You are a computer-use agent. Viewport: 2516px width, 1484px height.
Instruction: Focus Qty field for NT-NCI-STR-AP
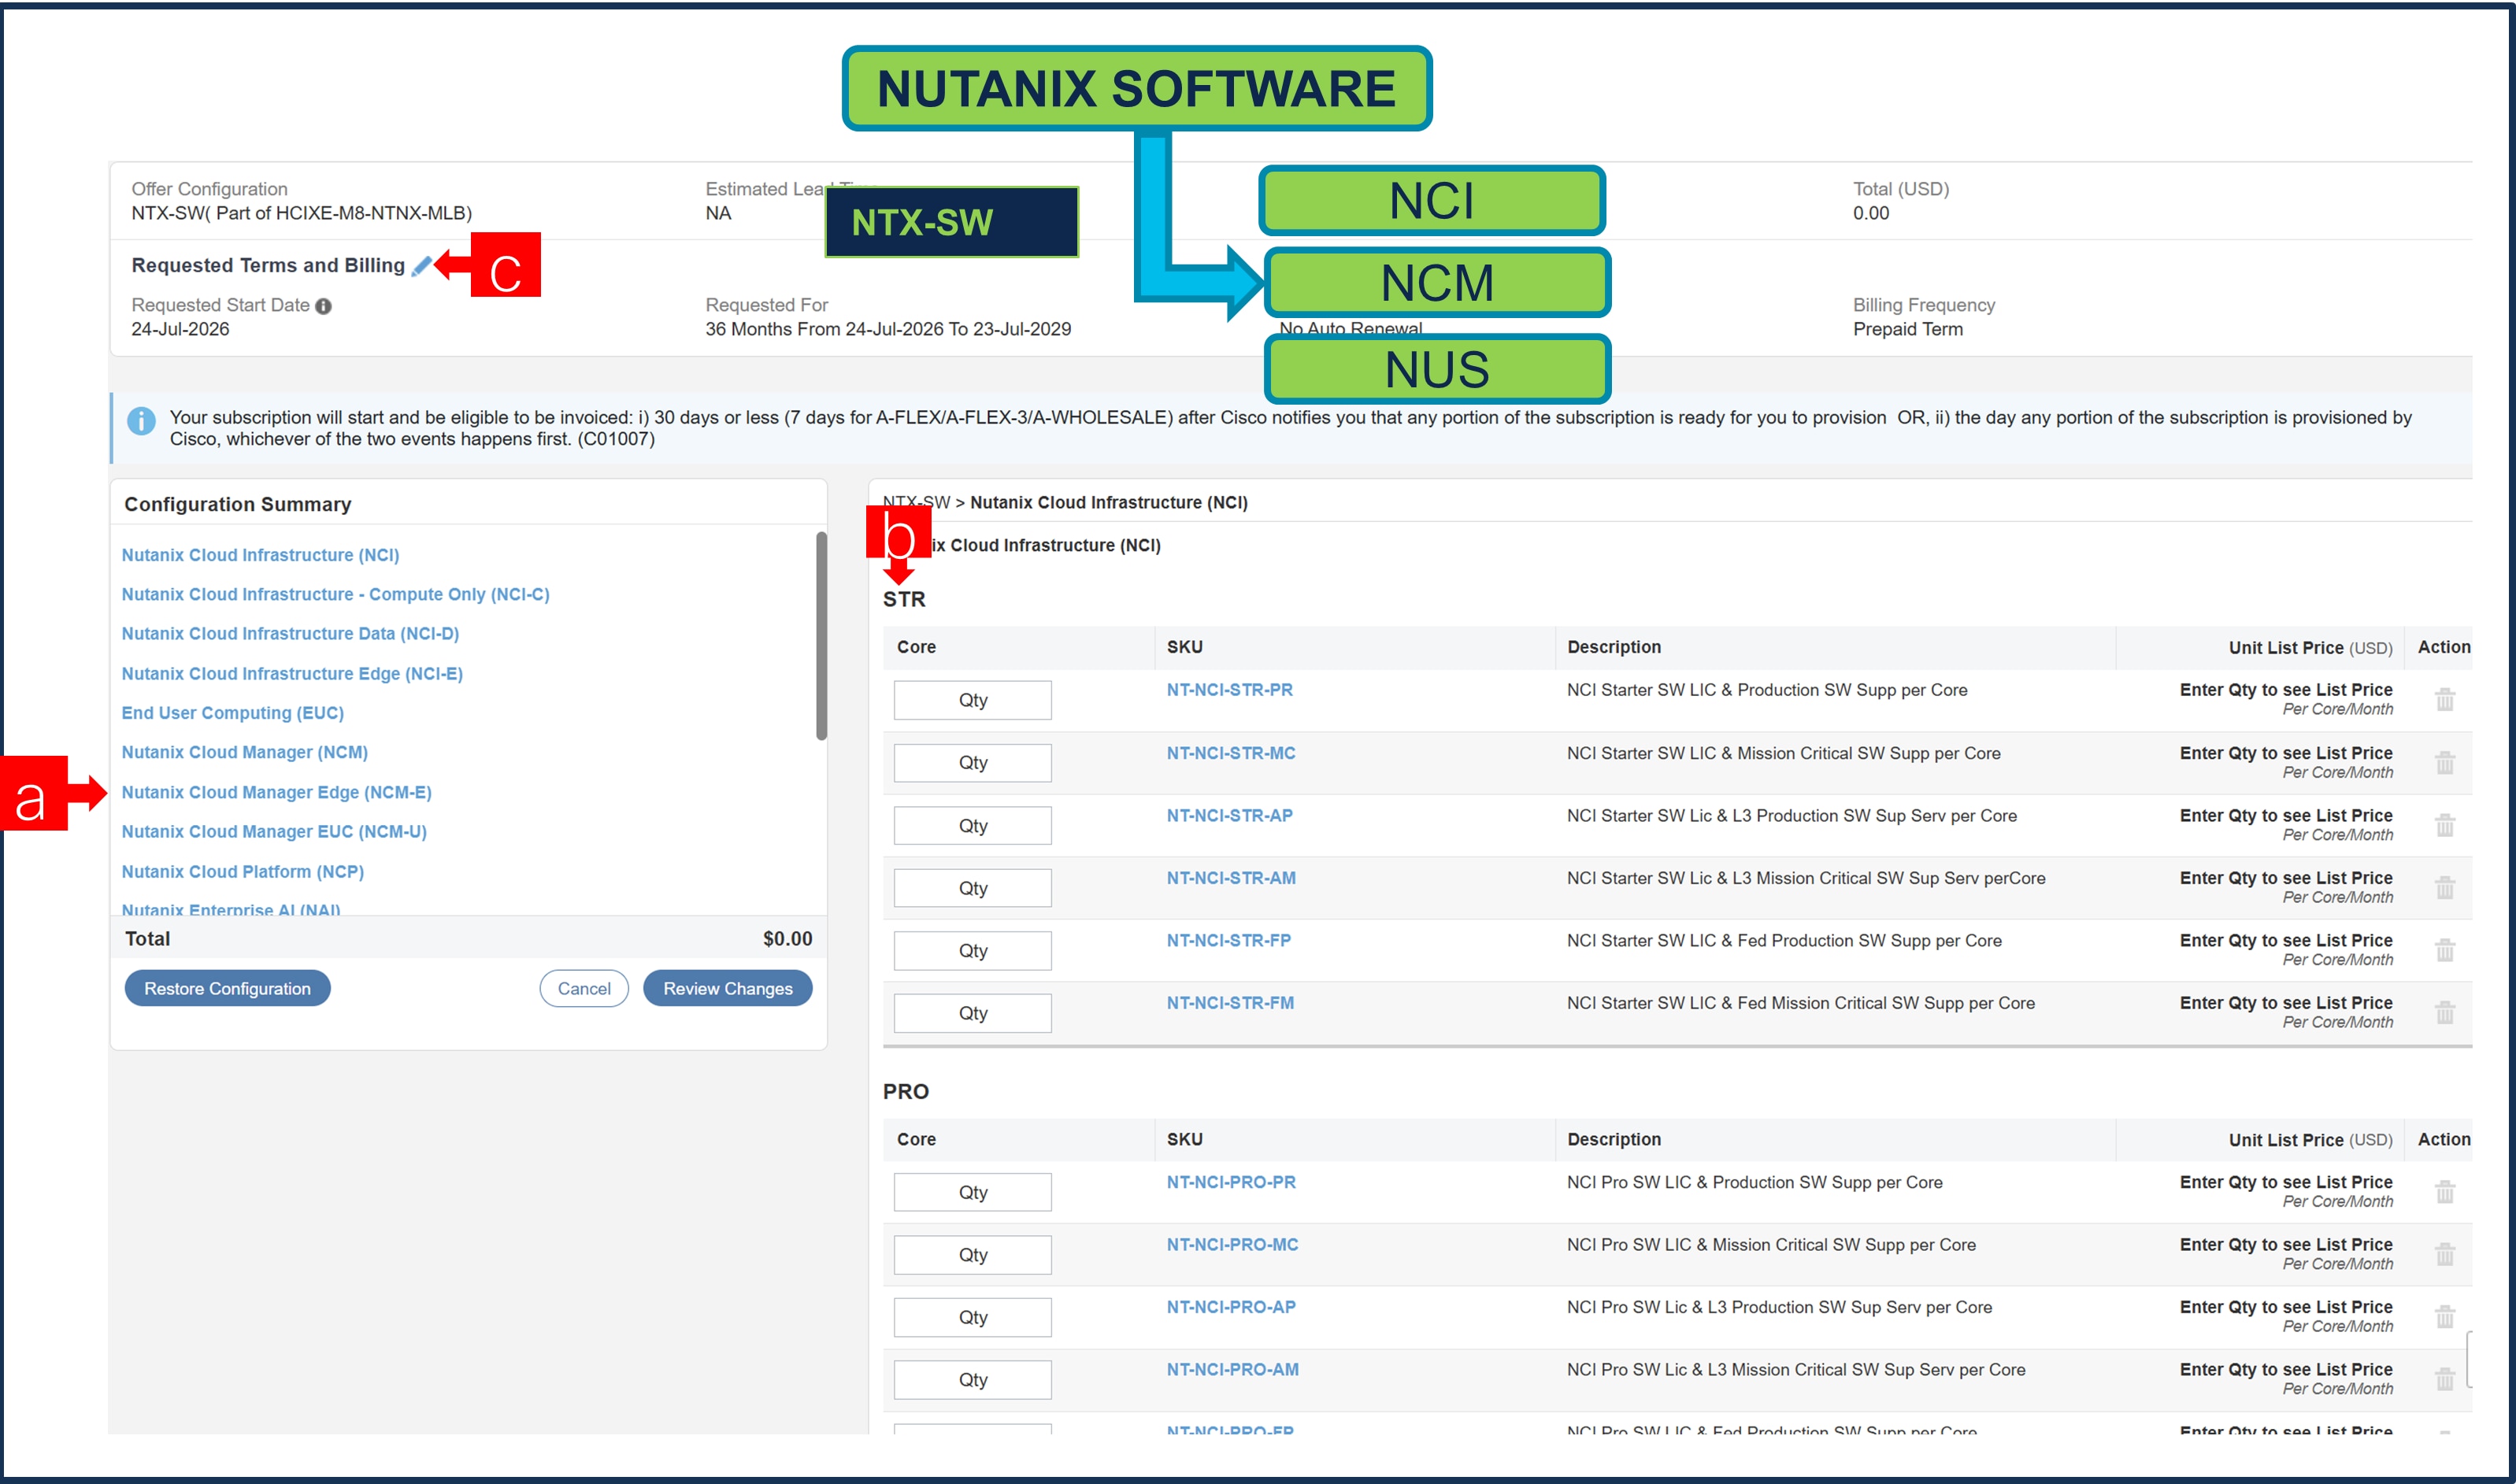[x=972, y=826]
